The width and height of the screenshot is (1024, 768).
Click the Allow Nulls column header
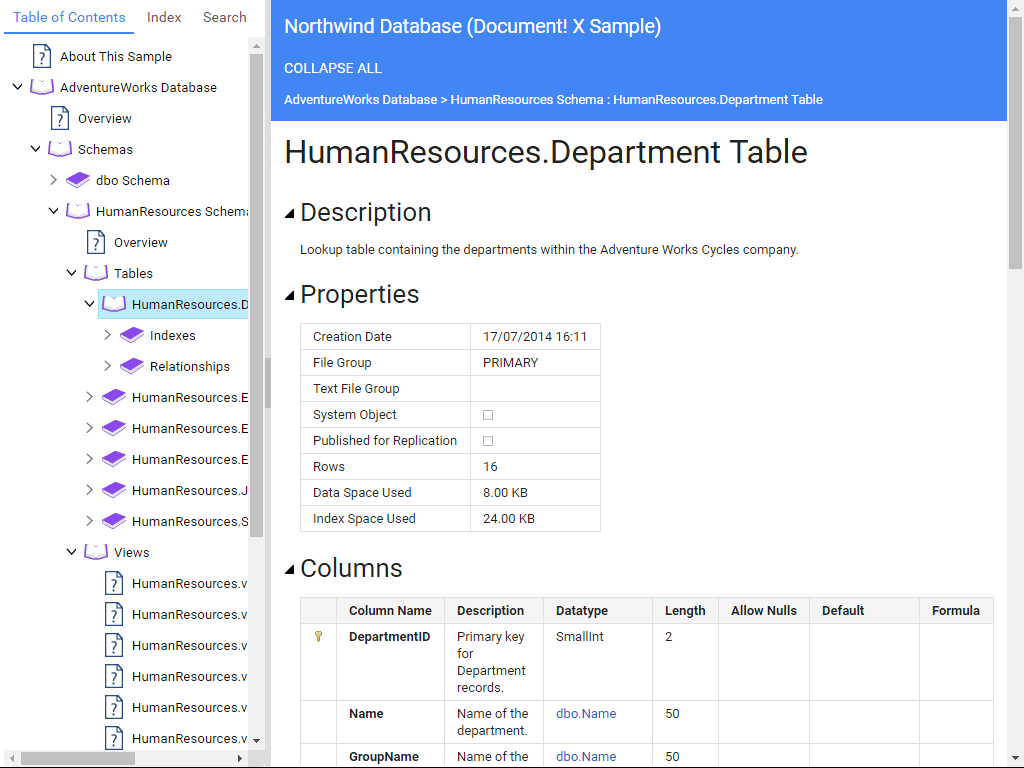click(763, 611)
